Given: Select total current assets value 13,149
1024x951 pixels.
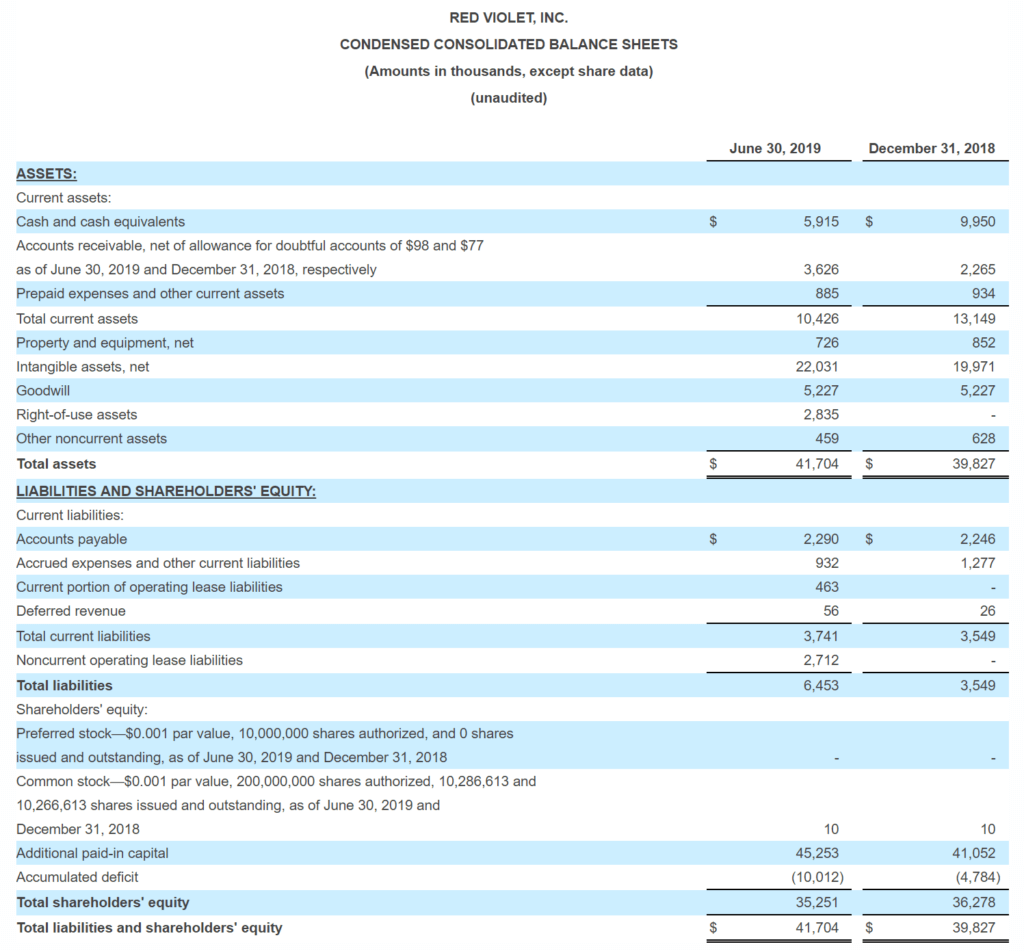Looking at the screenshot, I should click(974, 319).
